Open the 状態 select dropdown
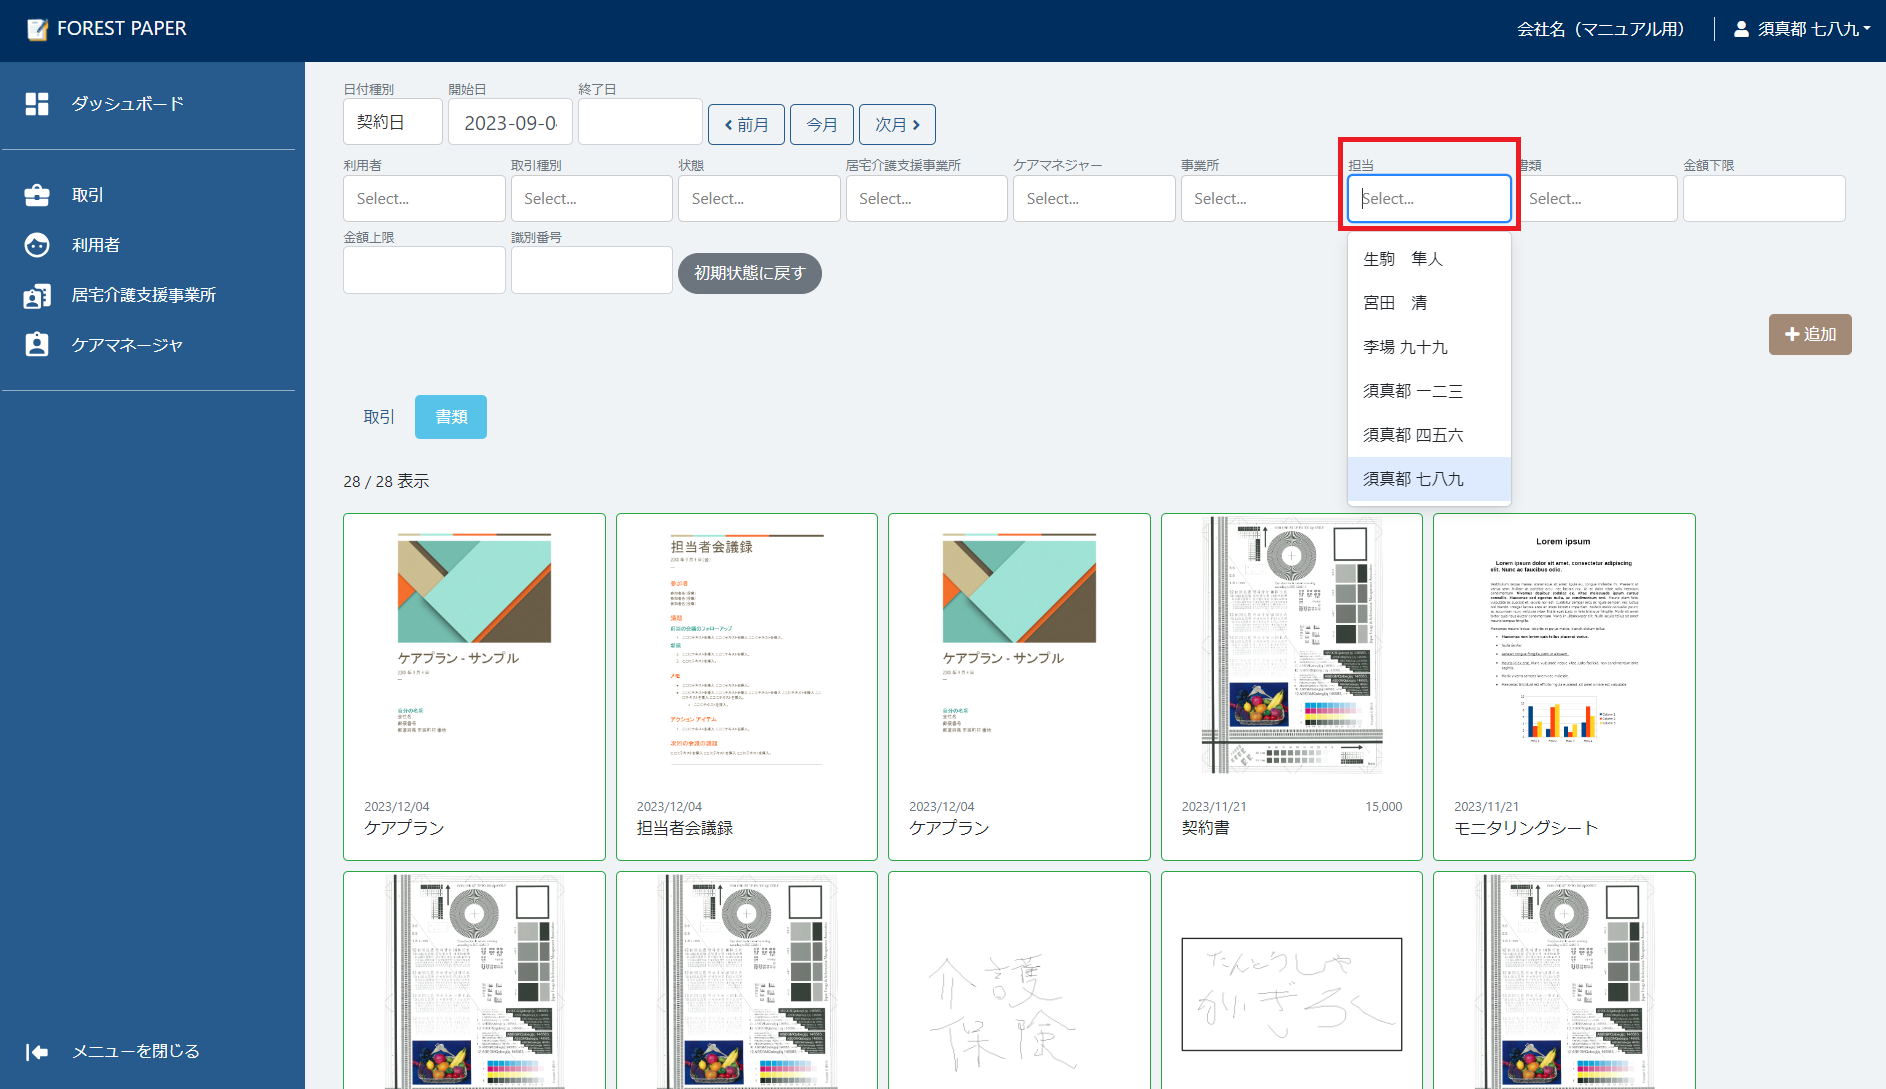1886x1089 pixels. point(758,199)
